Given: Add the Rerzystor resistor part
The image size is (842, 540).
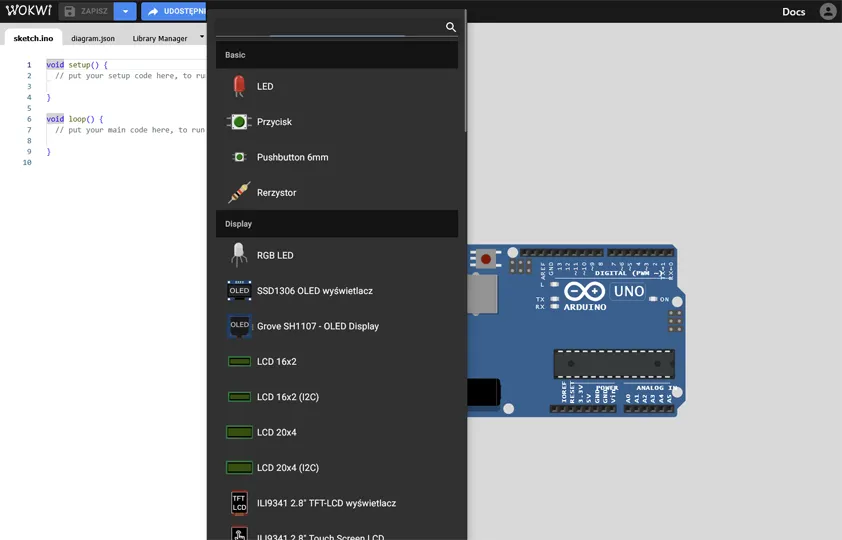Looking at the screenshot, I should tap(337, 193).
